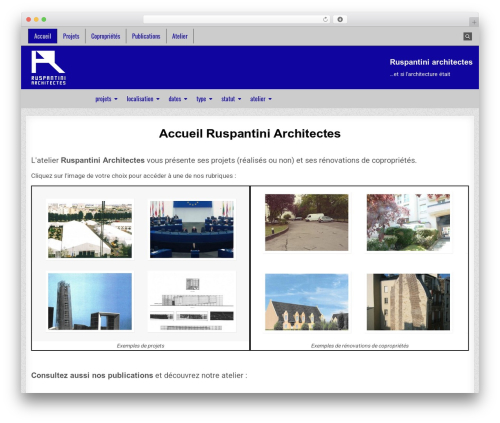The image size is (500, 423).
Task: Go to the Projets tab
Action: coord(71,36)
